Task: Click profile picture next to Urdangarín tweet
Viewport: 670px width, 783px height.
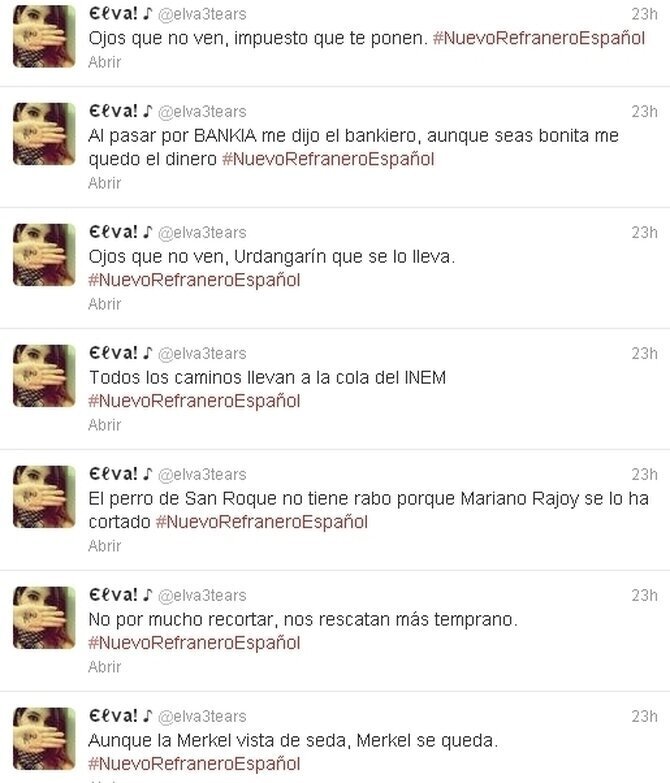Action: click(x=44, y=255)
